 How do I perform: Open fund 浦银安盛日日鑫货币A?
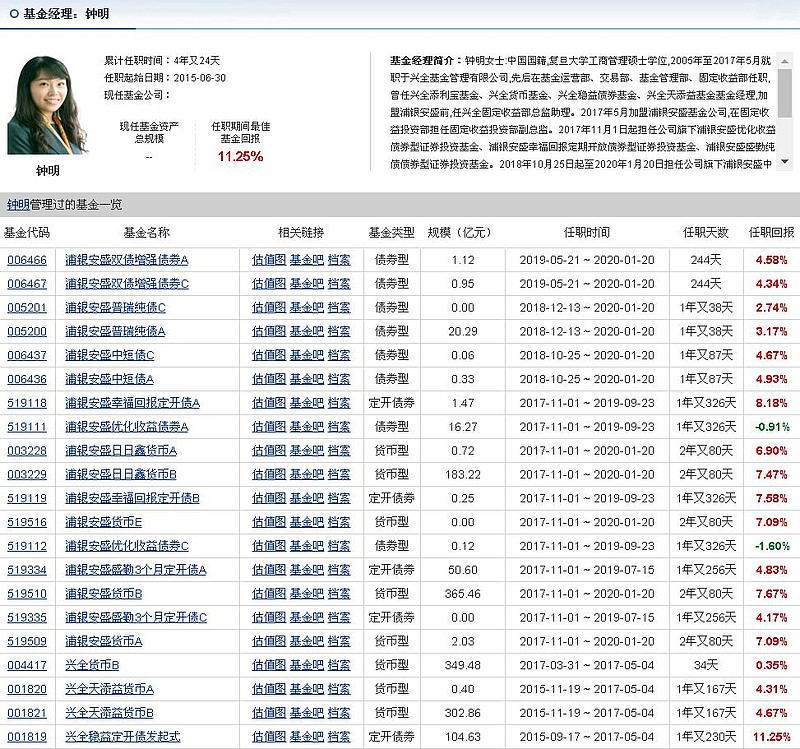[x=121, y=451]
